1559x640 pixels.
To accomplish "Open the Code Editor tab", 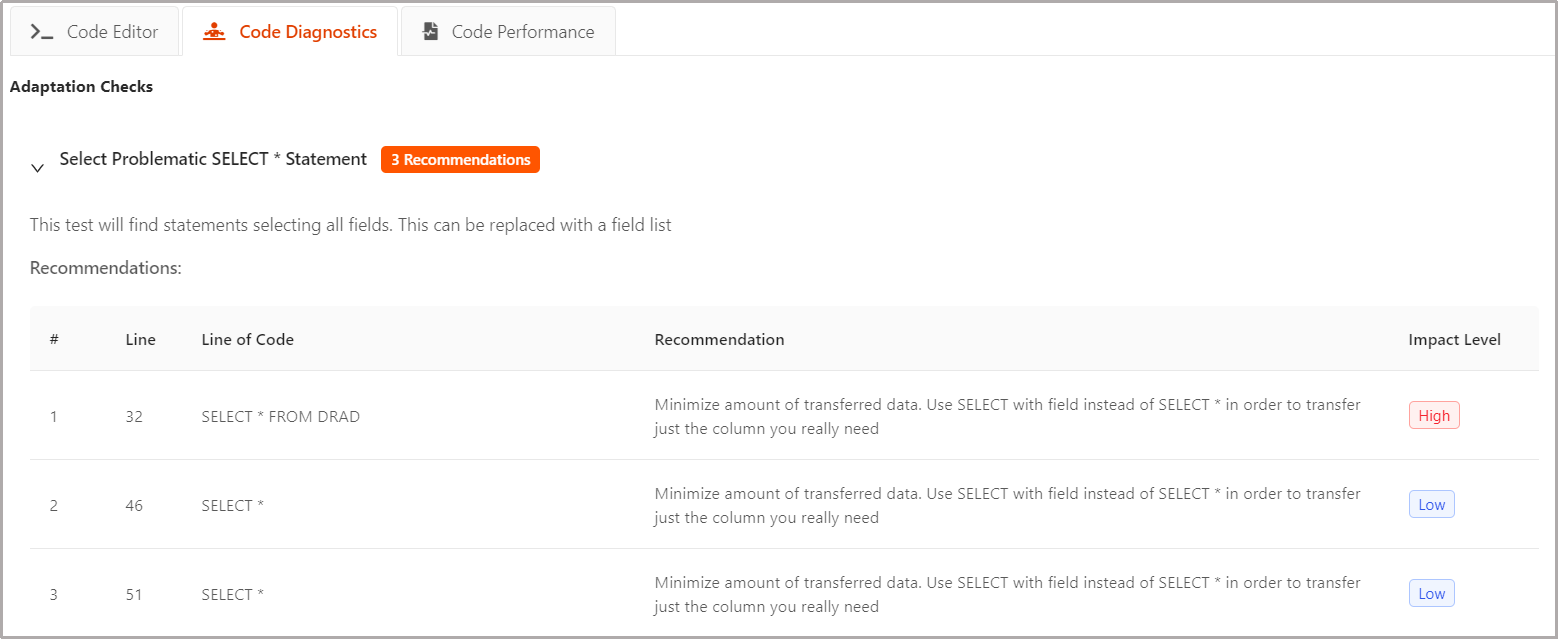I will pos(94,31).
